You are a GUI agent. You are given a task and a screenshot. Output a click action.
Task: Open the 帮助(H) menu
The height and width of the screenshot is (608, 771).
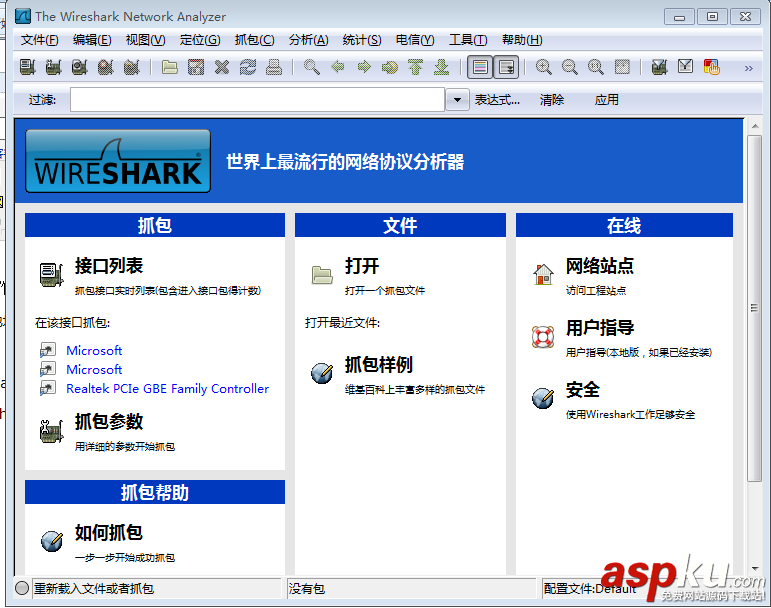[x=522, y=40]
